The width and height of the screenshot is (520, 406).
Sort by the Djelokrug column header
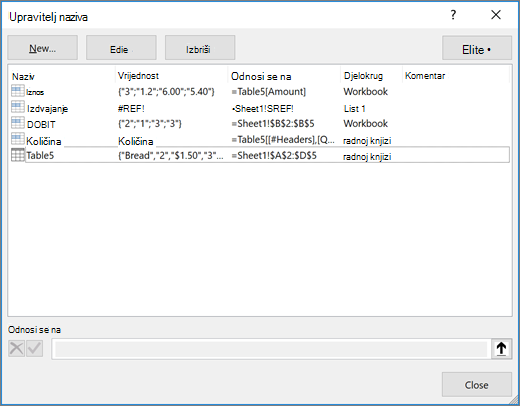coord(363,76)
